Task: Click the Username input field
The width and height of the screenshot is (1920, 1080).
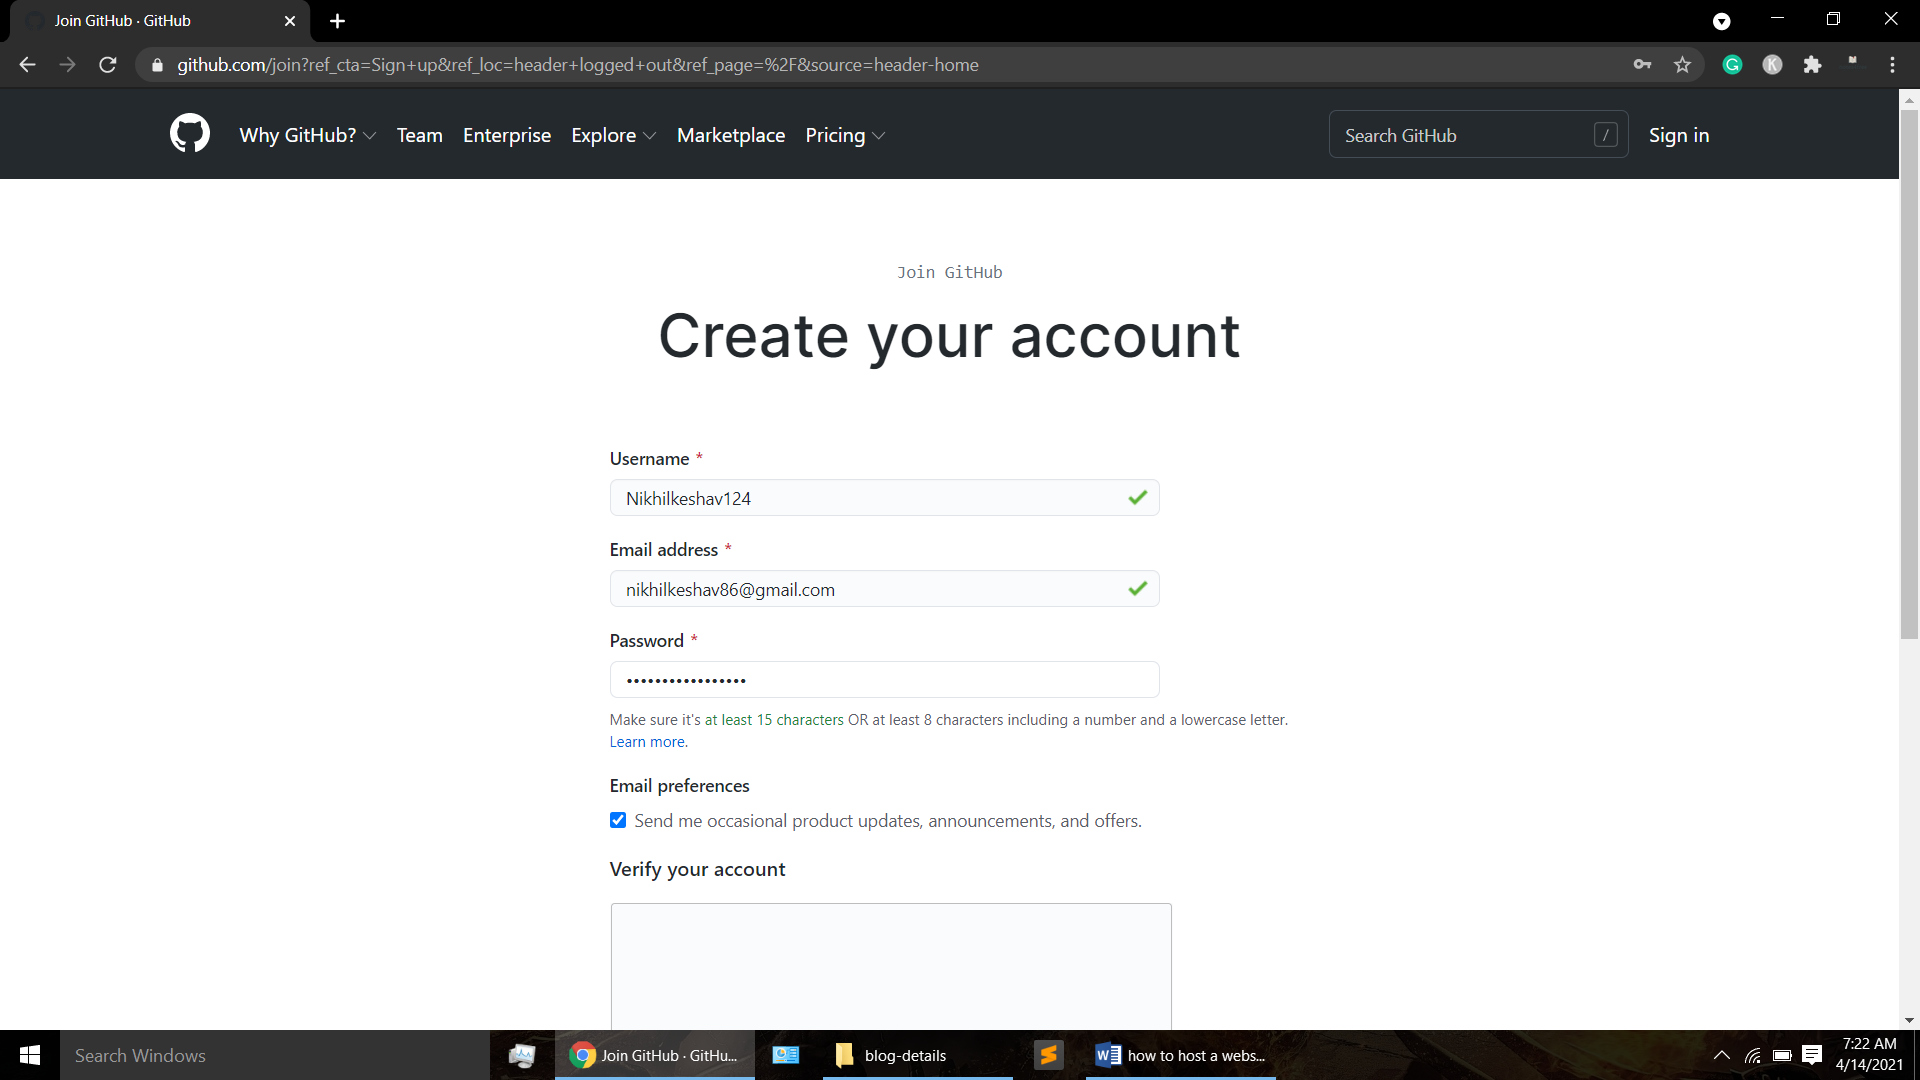Action: 884,498
